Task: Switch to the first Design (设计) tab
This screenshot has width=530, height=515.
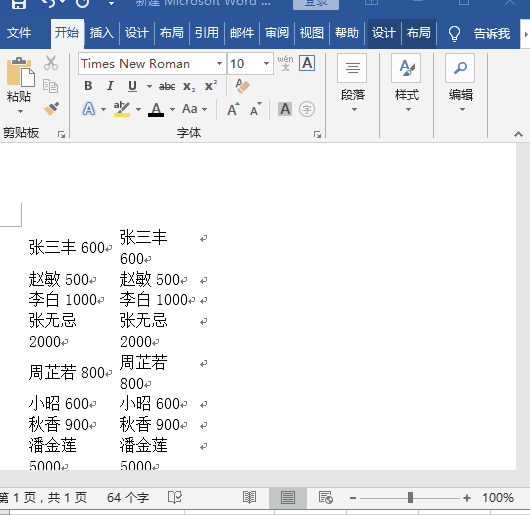Action: click(137, 33)
